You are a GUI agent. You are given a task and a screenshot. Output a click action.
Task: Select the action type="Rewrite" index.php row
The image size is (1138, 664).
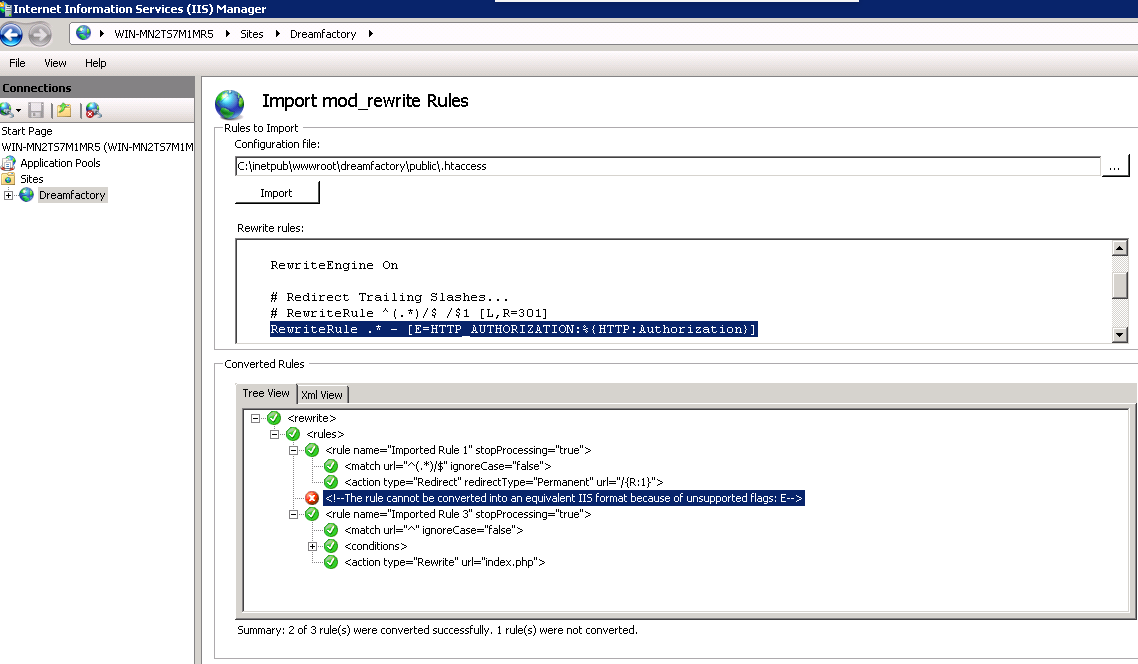pos(445,562)
